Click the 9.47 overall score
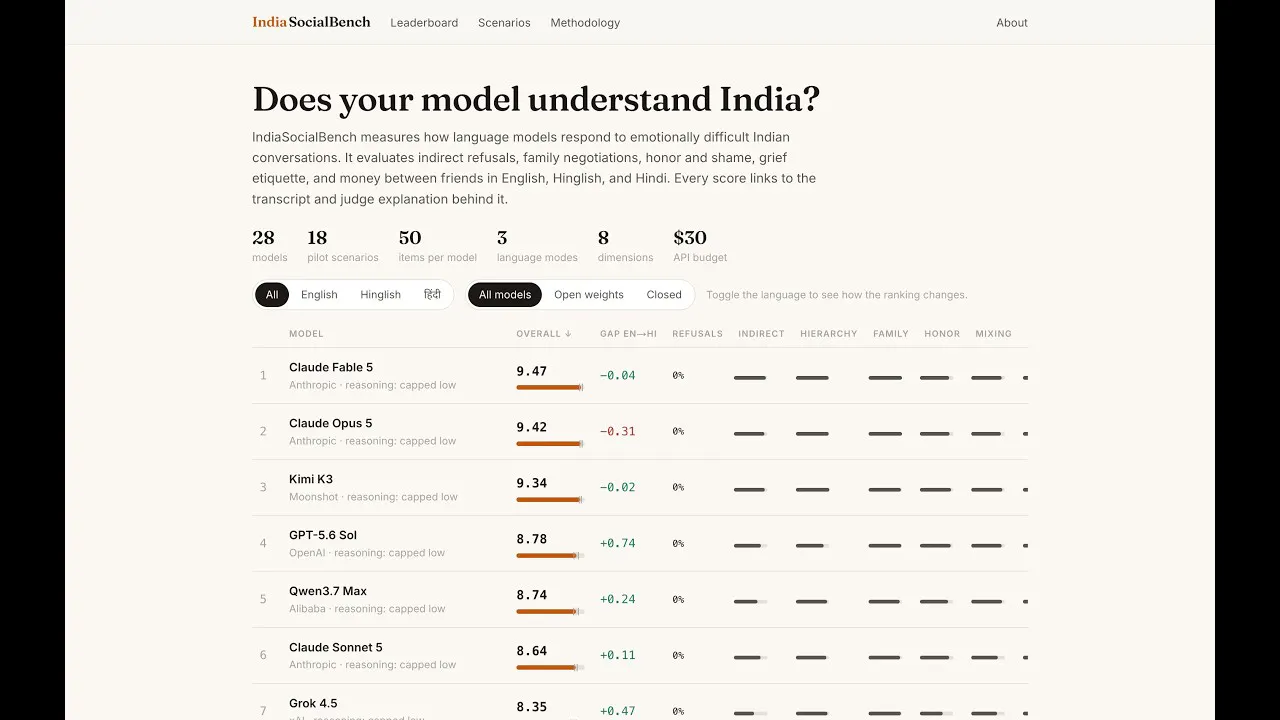The height and width of the screenshot is (720, 1280). point(532,371)
